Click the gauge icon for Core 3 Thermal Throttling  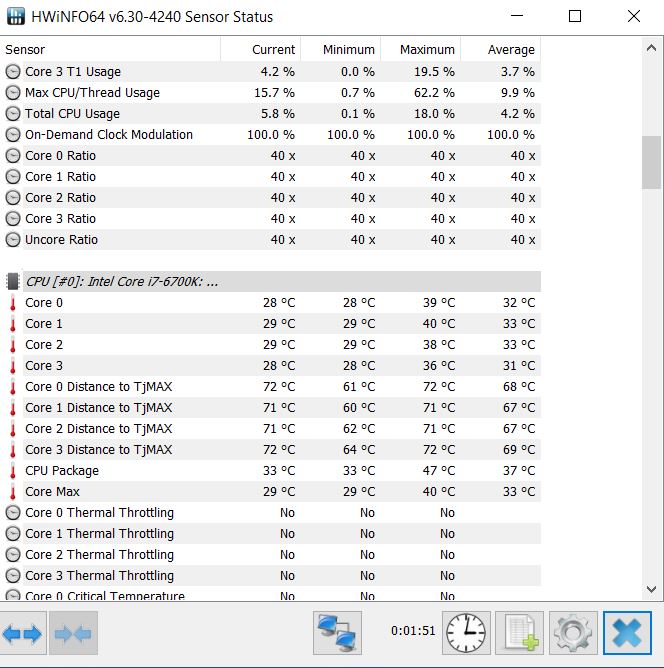[13, 576]
